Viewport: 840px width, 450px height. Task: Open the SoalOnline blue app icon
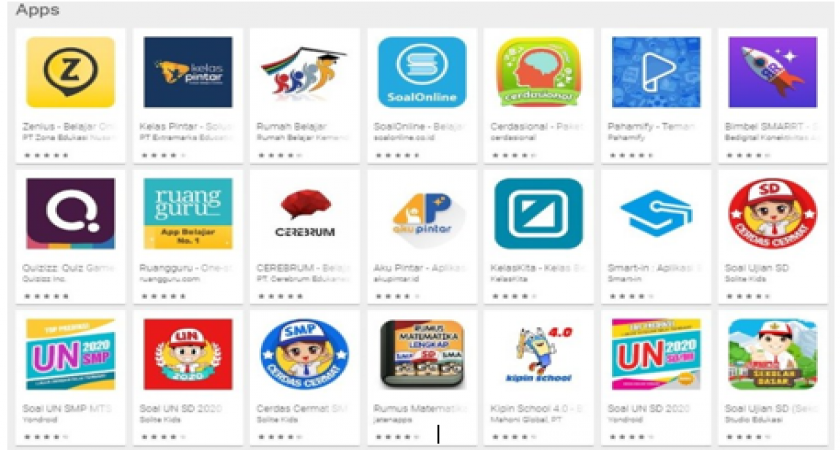point(422,72)
